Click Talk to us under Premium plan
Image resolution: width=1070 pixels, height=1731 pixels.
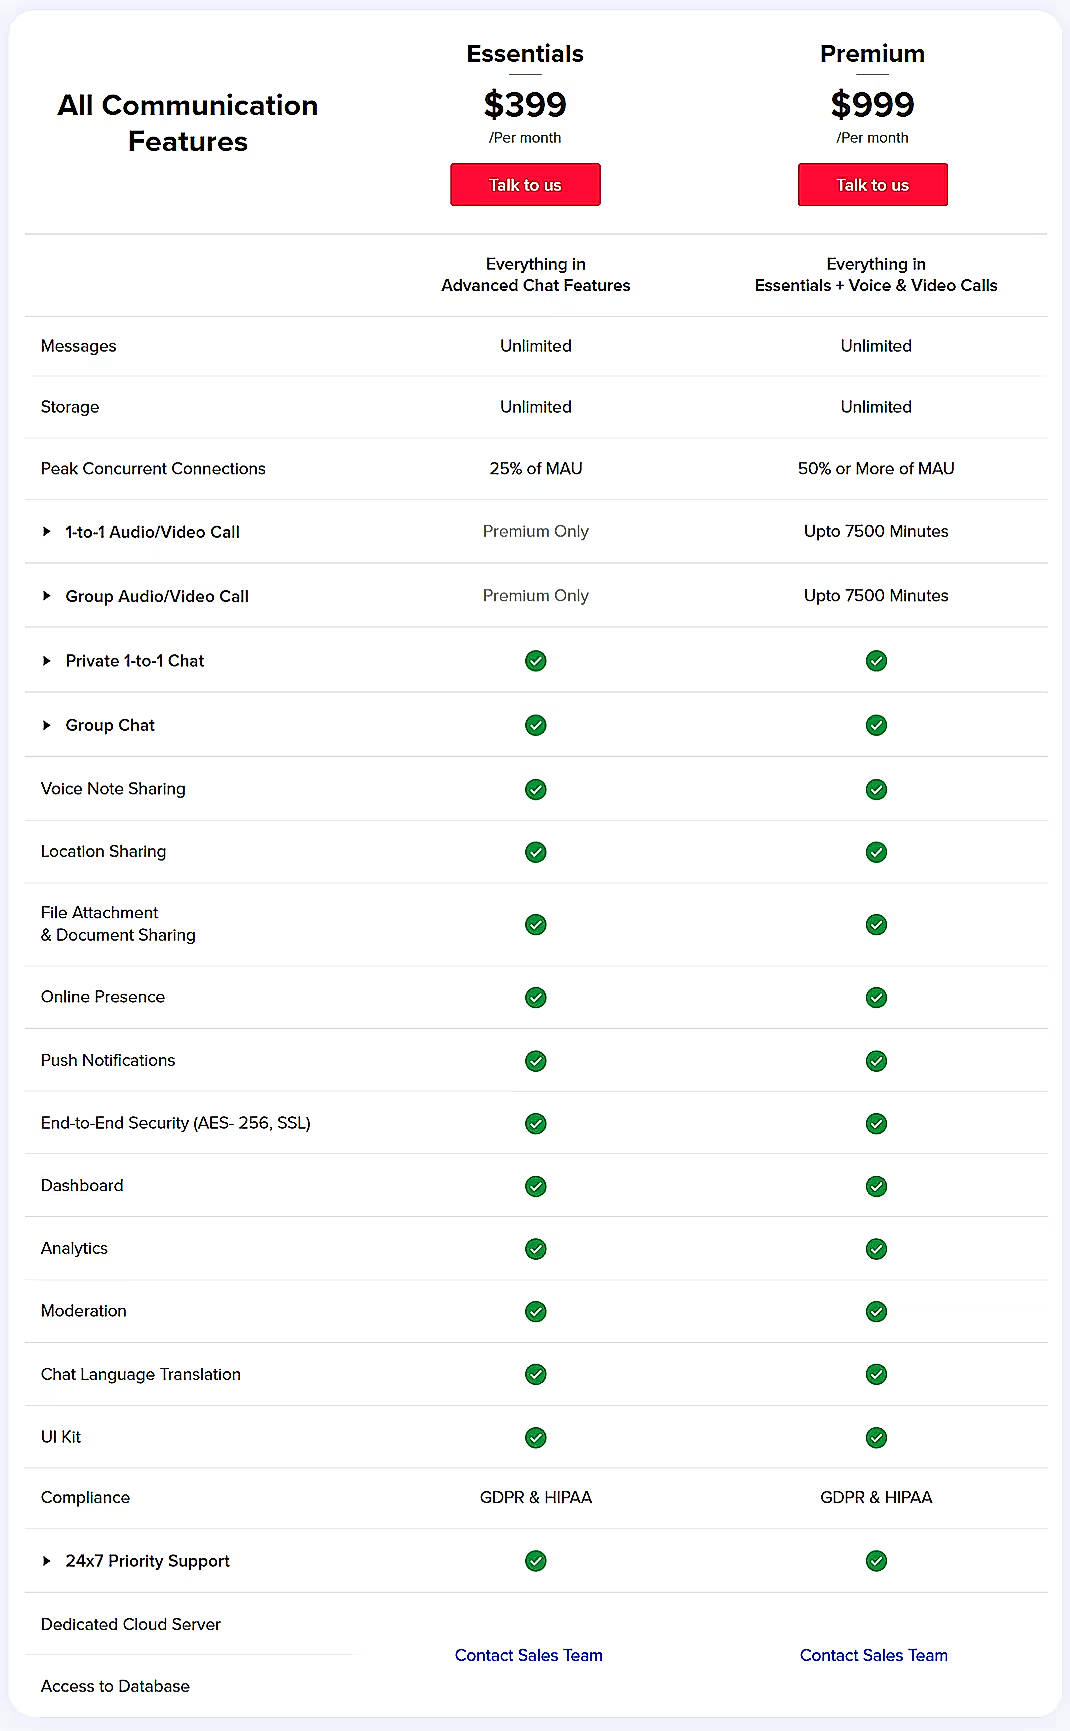coord(873,185)
